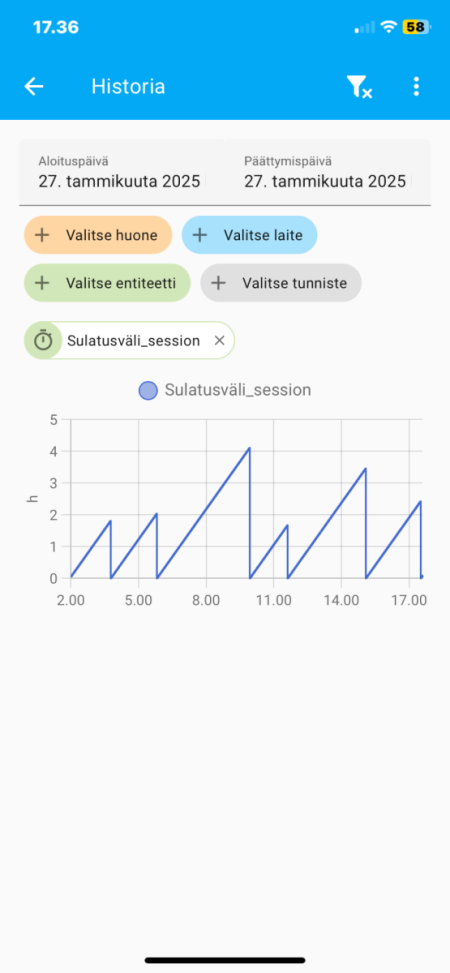Click the Historia page title
Viewport: 450px width, 973px height.
click(x=128, y=86)
